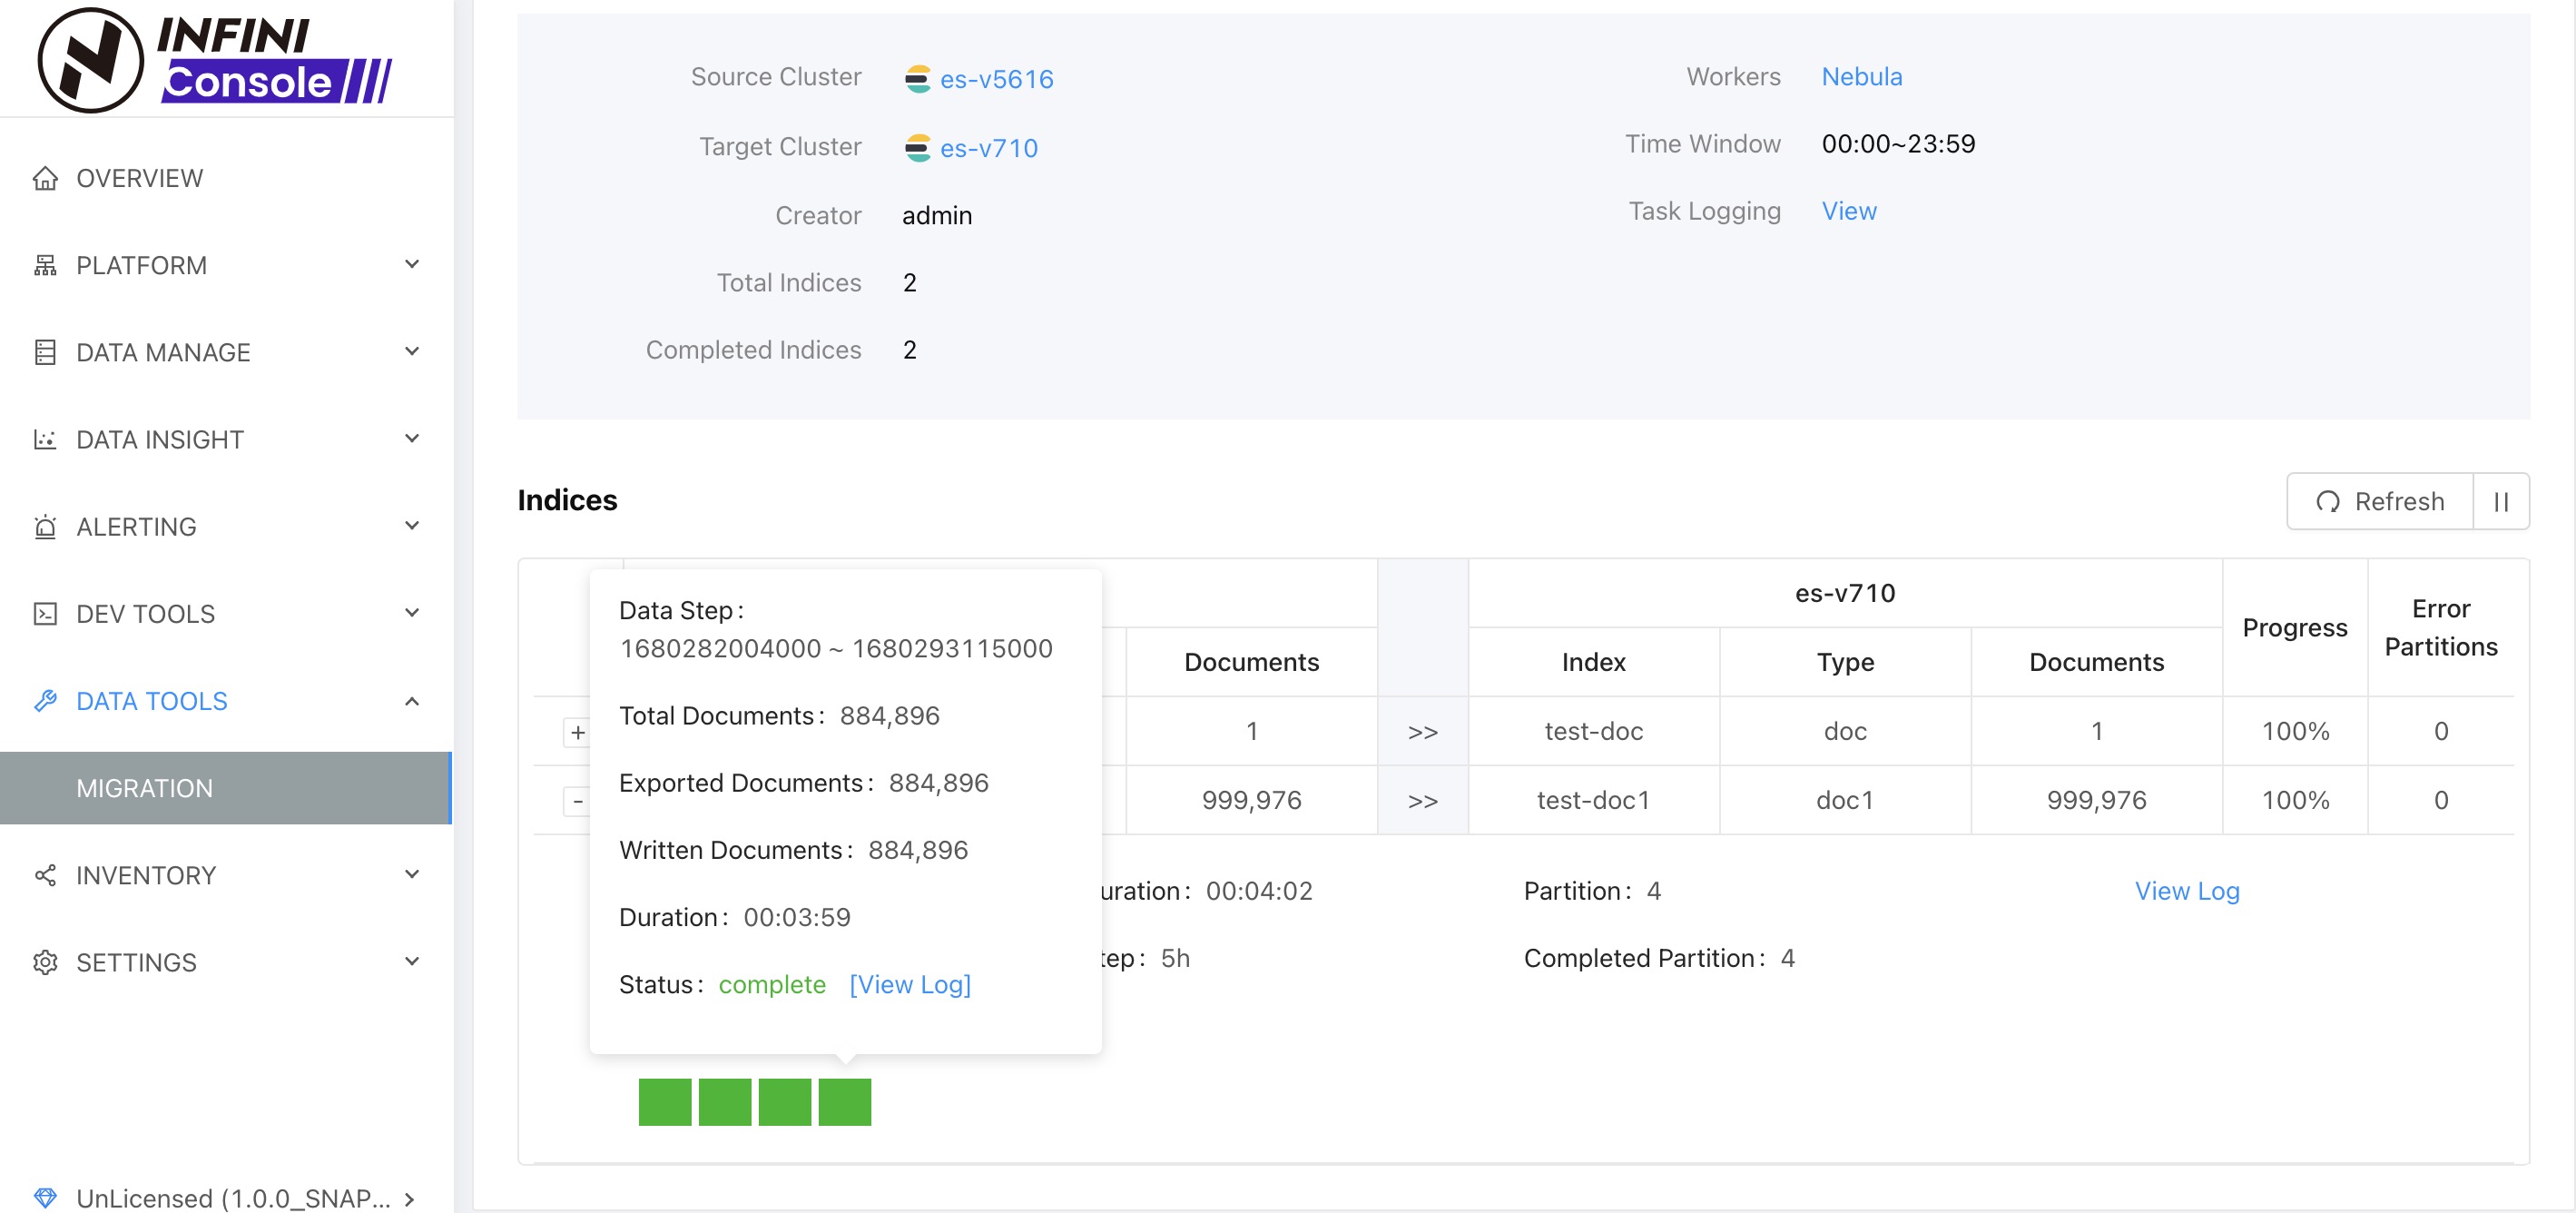This screenshot has height=1213, width=2576.
Task: Open source cluster es-v5616 link
Action: point(996,79)
